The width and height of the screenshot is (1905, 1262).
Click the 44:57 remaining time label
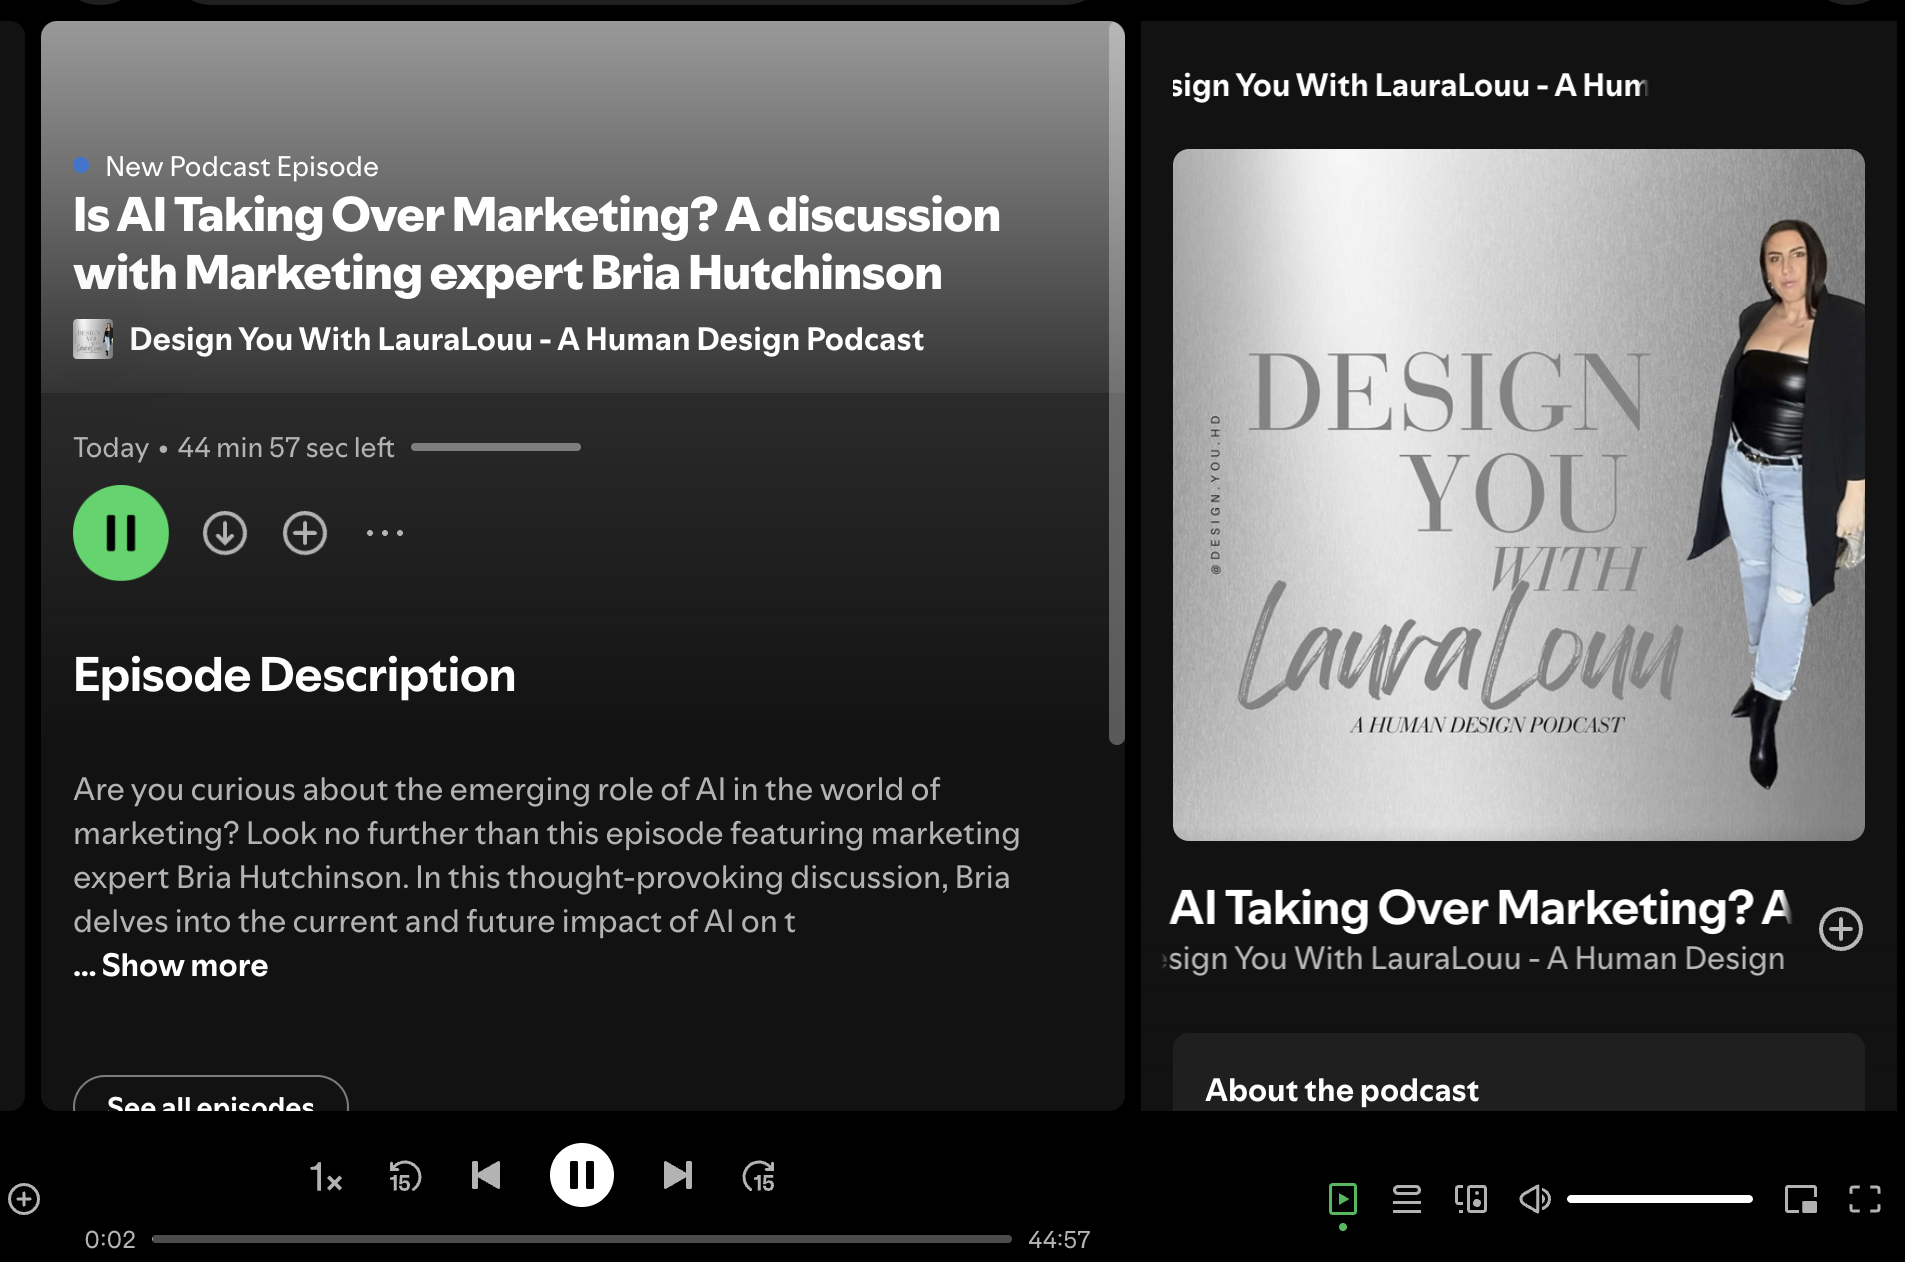[1059, 1239]
